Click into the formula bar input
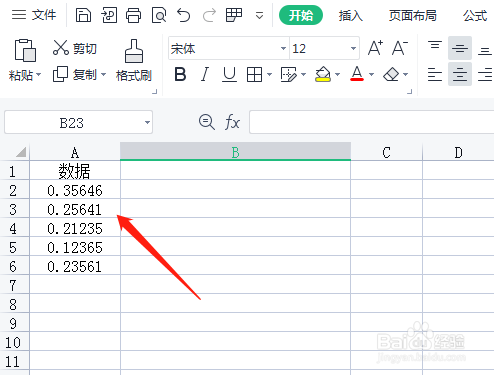This screenshot has width=494, height=375. click(x=372, y=122)
